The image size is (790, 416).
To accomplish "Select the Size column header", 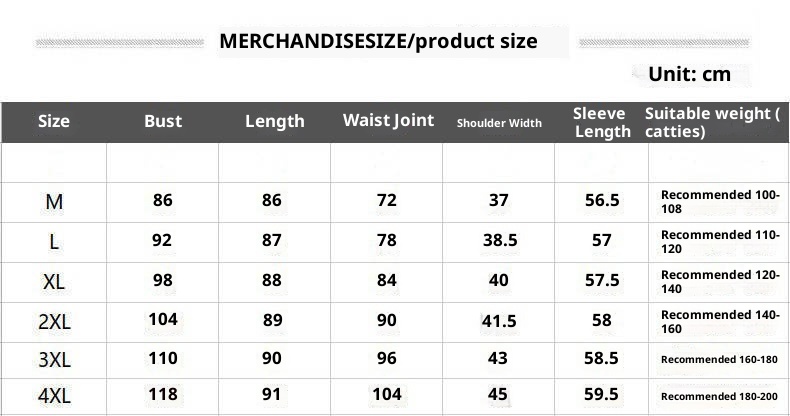I will 54,121.
